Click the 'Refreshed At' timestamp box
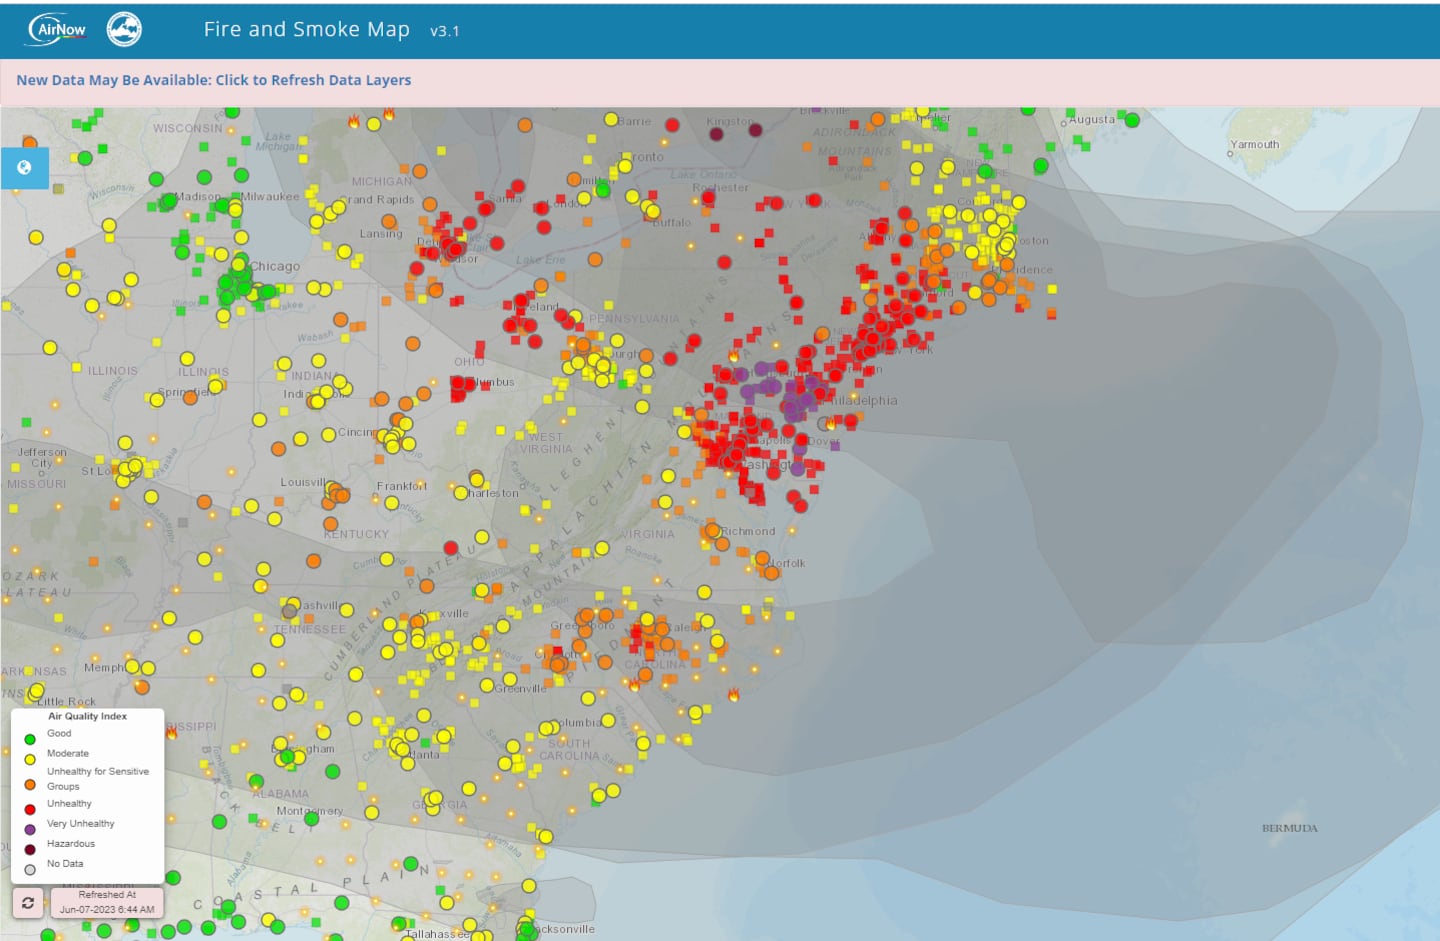 coord(107,902)
